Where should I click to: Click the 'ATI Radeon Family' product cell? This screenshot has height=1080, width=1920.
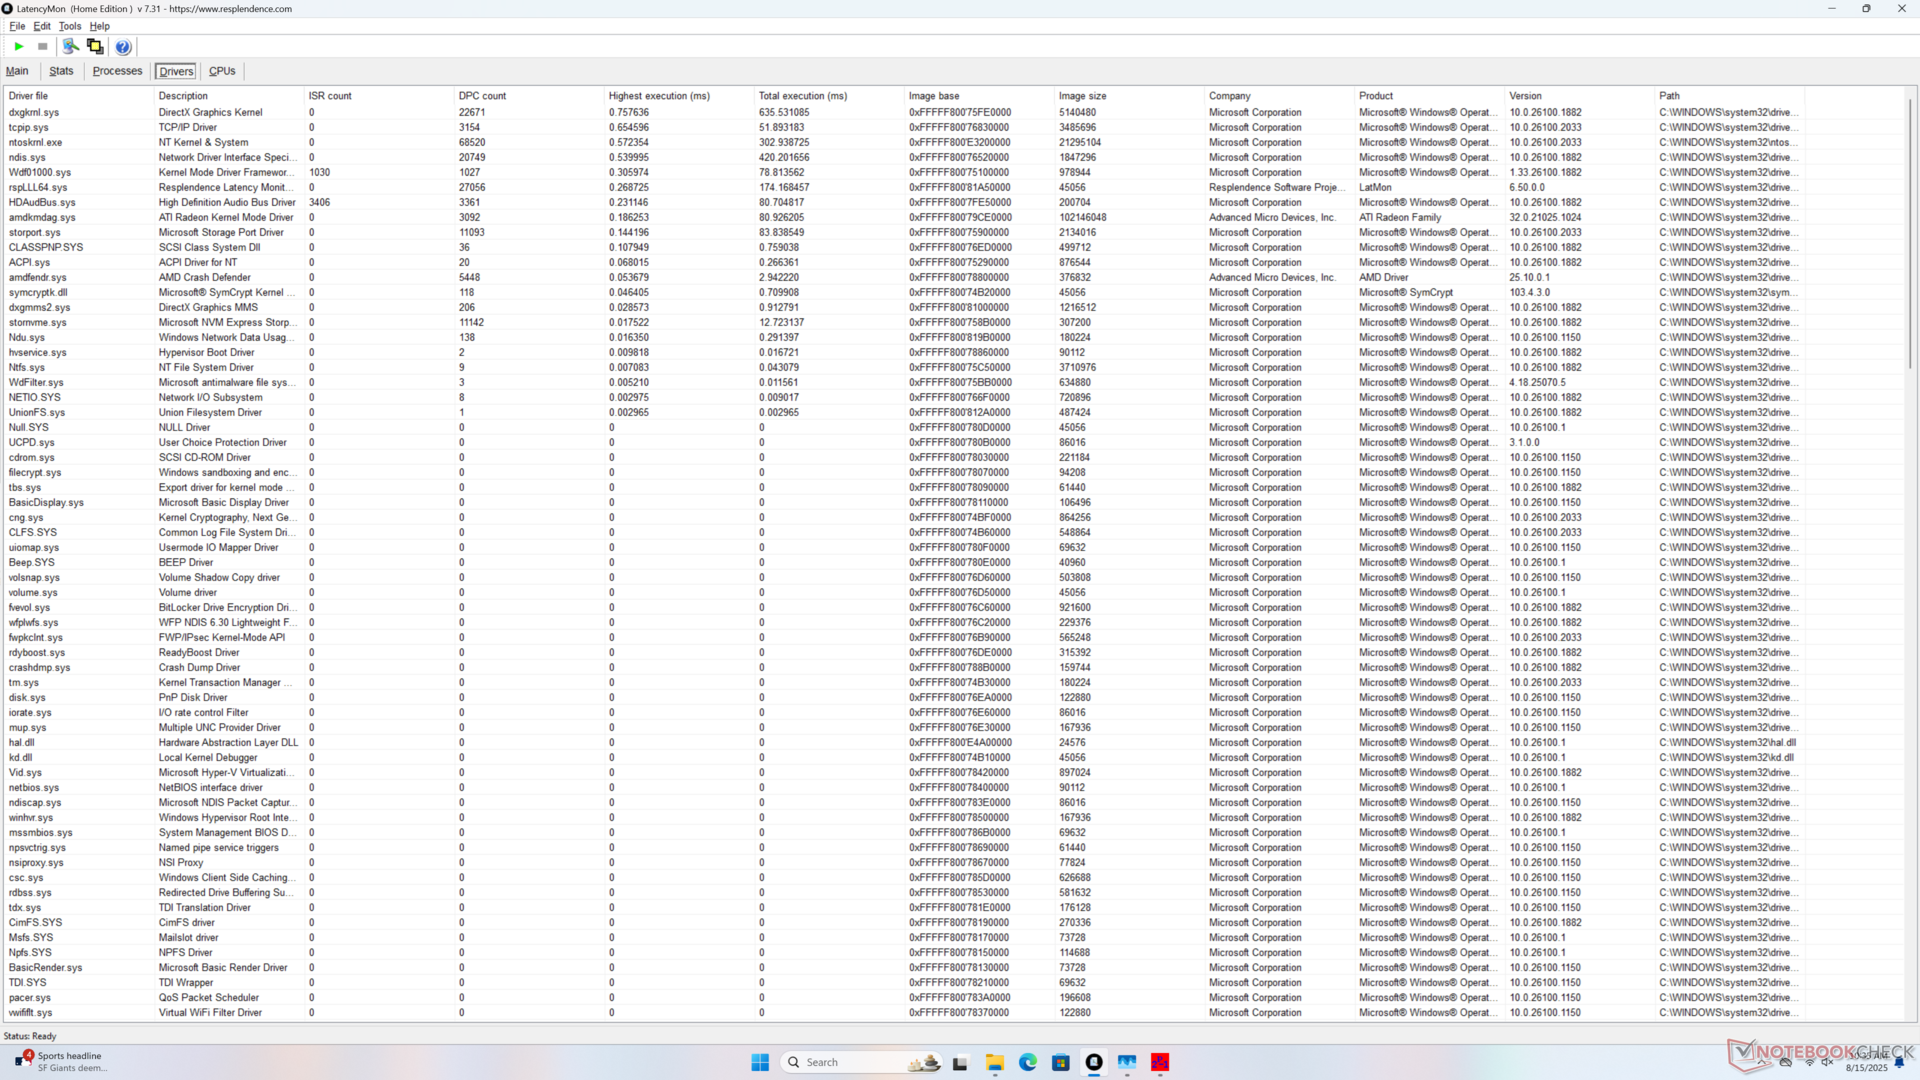point(1400,217)
